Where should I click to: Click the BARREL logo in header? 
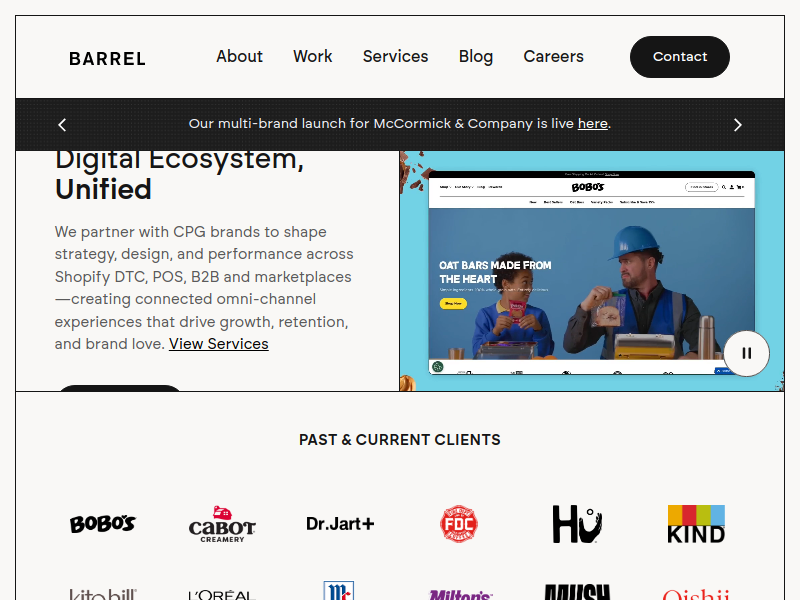pos(107,59)
